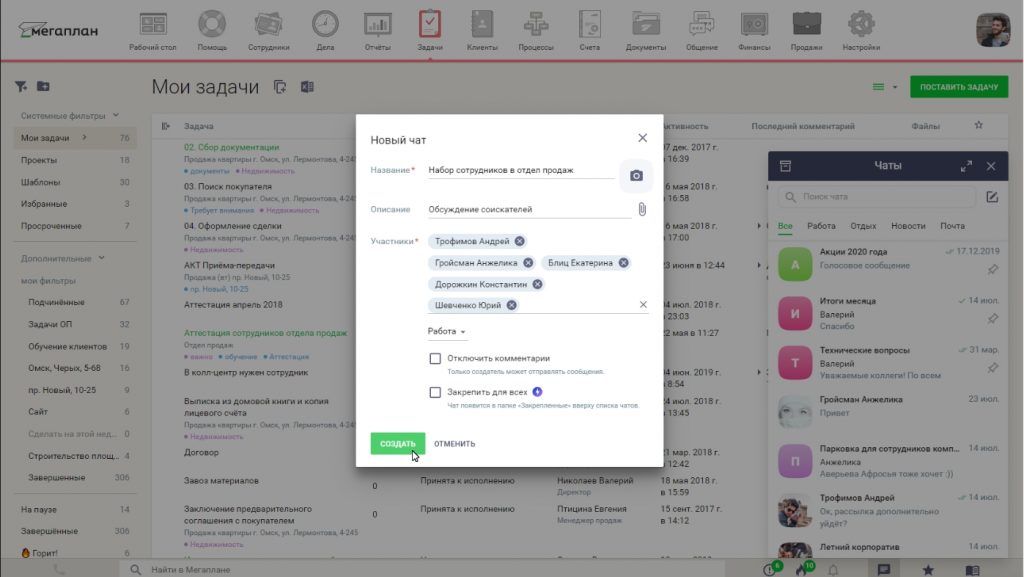Open the chat category dropdown set to Работа
Image resolution: width=1024 pixels, height=577 pixels.
[x=446, y=331]
